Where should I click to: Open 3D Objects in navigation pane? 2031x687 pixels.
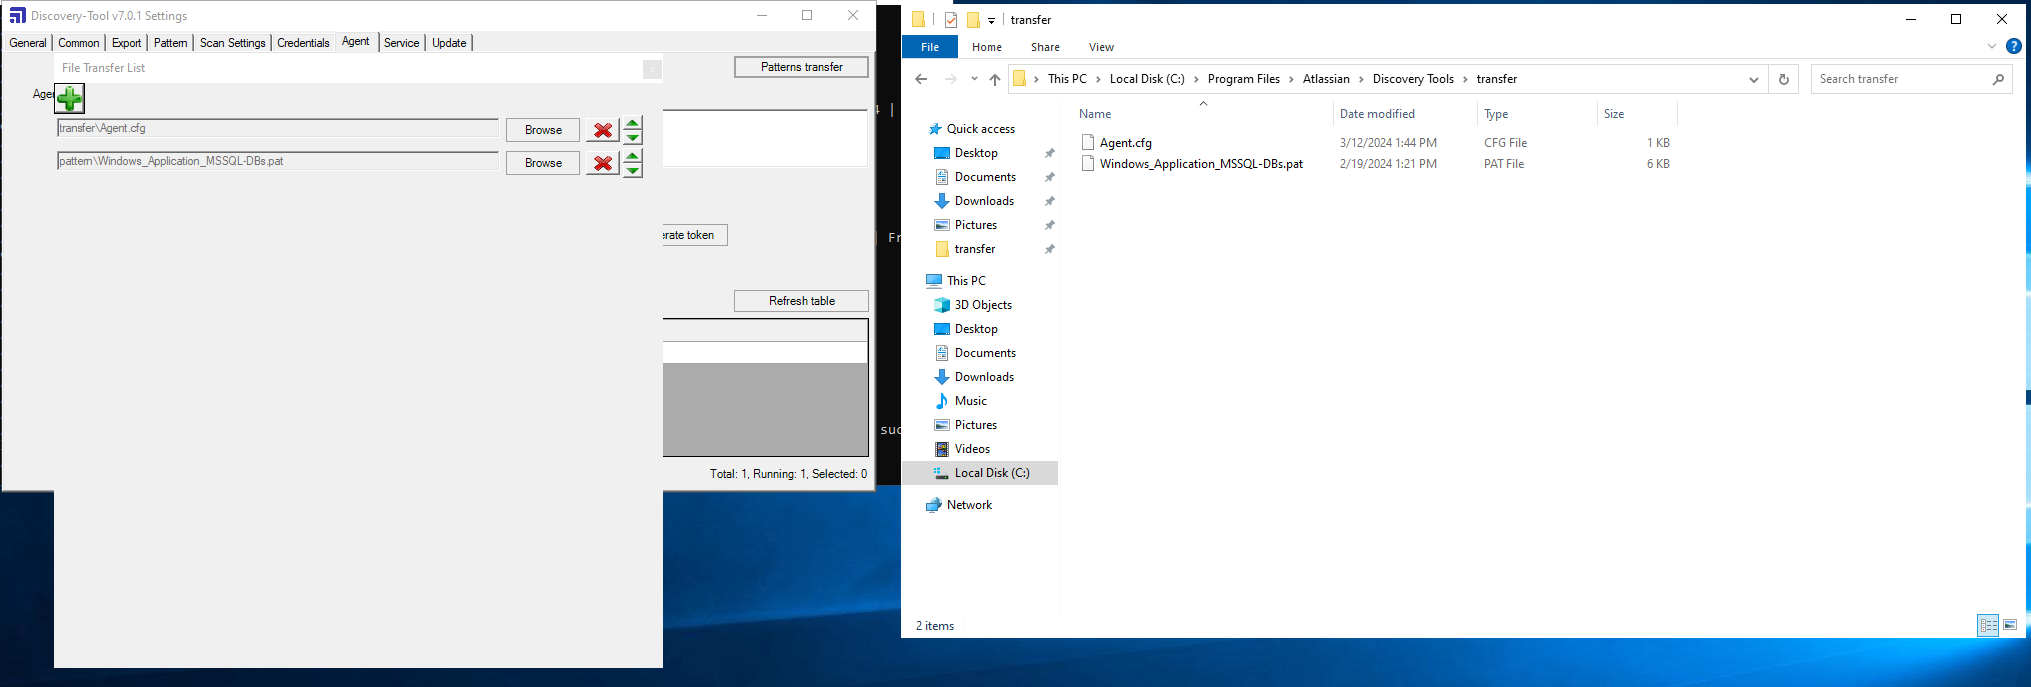983,305
